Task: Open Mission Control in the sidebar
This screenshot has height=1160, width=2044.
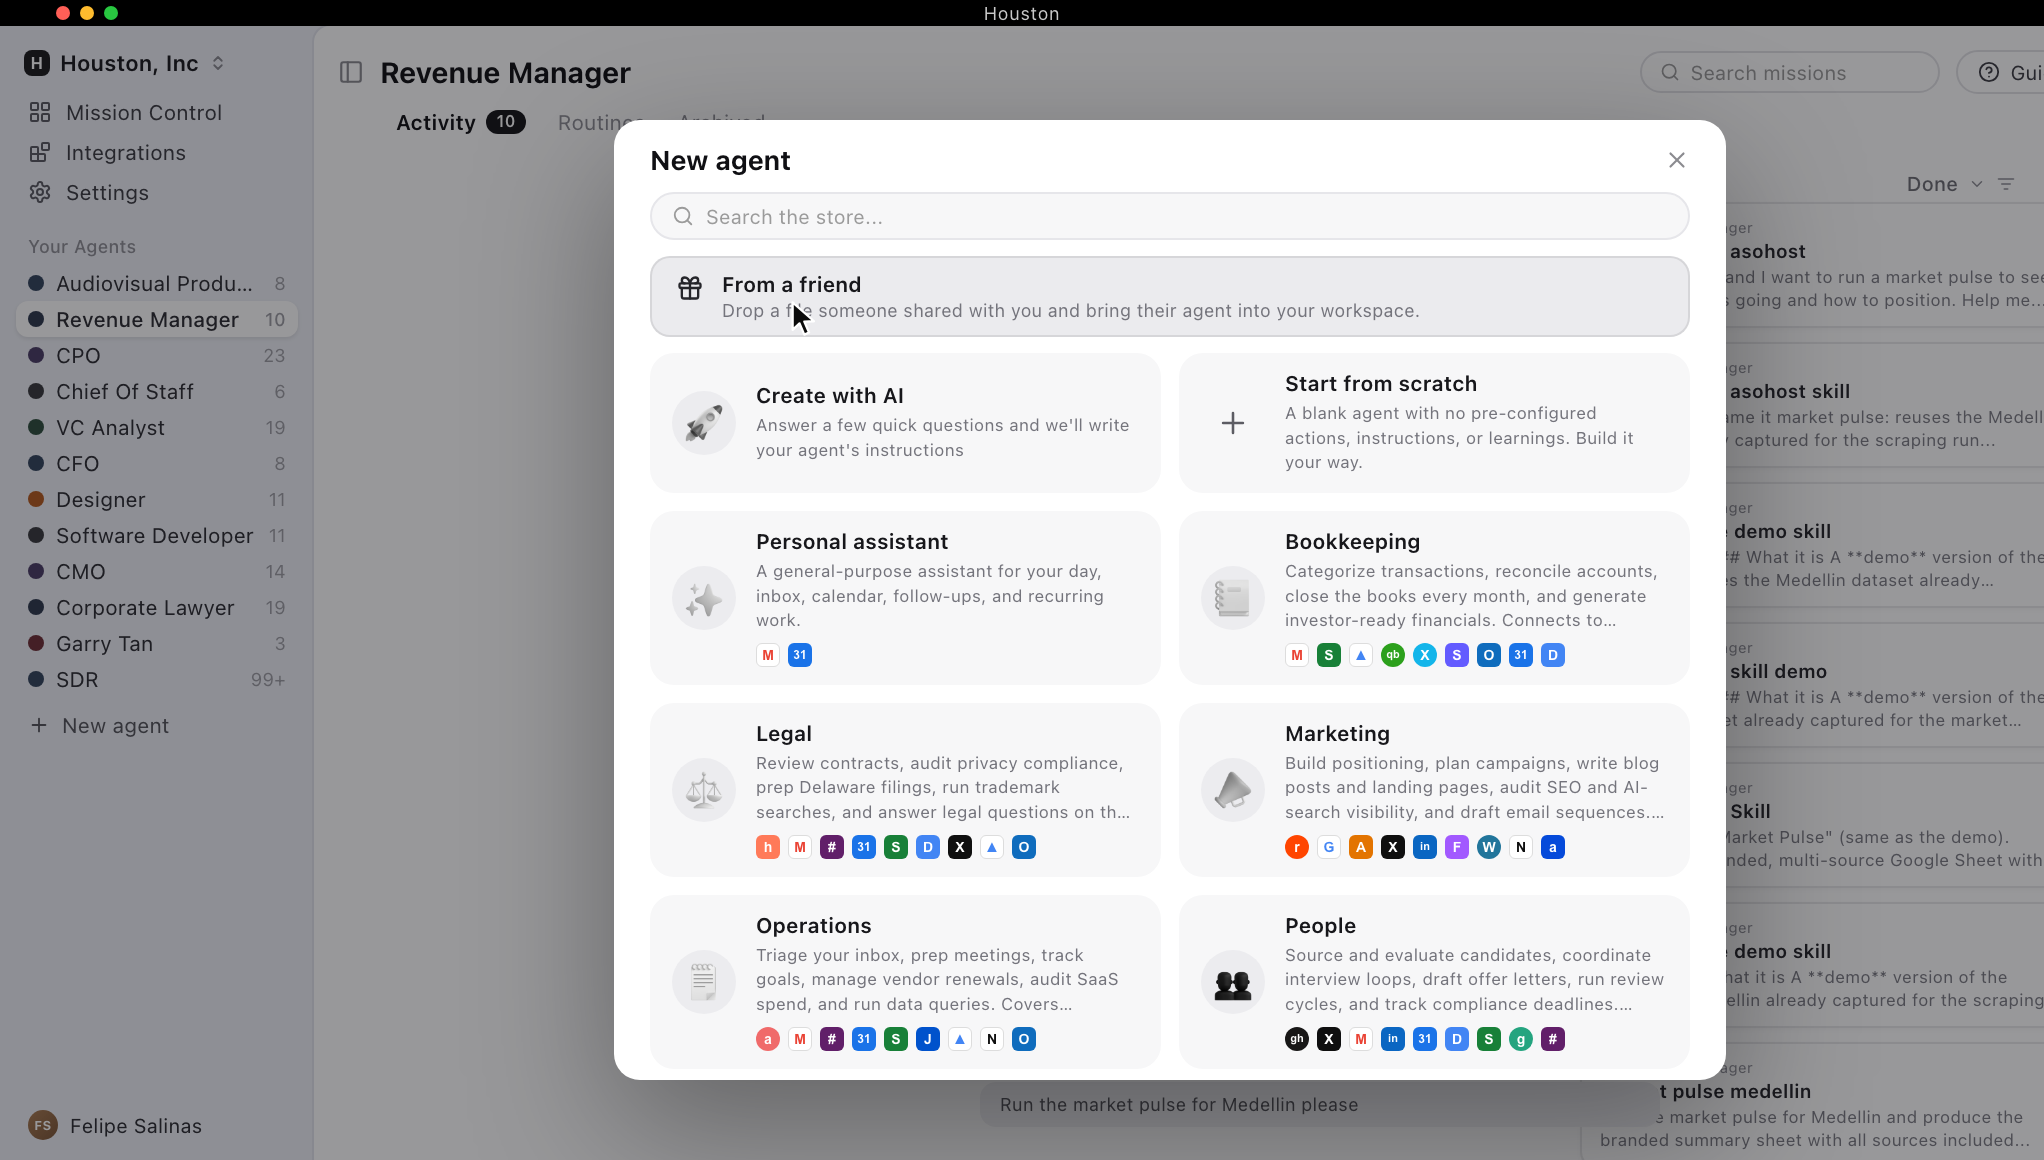Action: click(x=144, y=112)
